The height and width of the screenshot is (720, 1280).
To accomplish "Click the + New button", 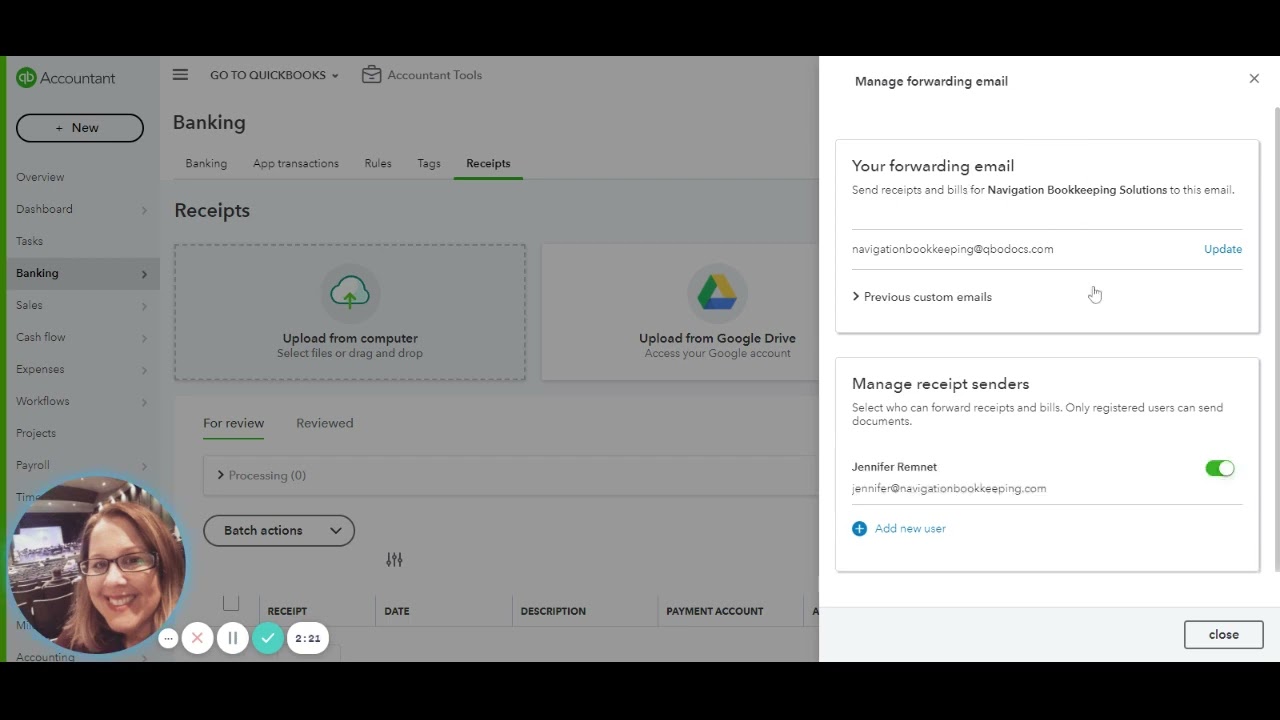I will [x=80, y=128].
